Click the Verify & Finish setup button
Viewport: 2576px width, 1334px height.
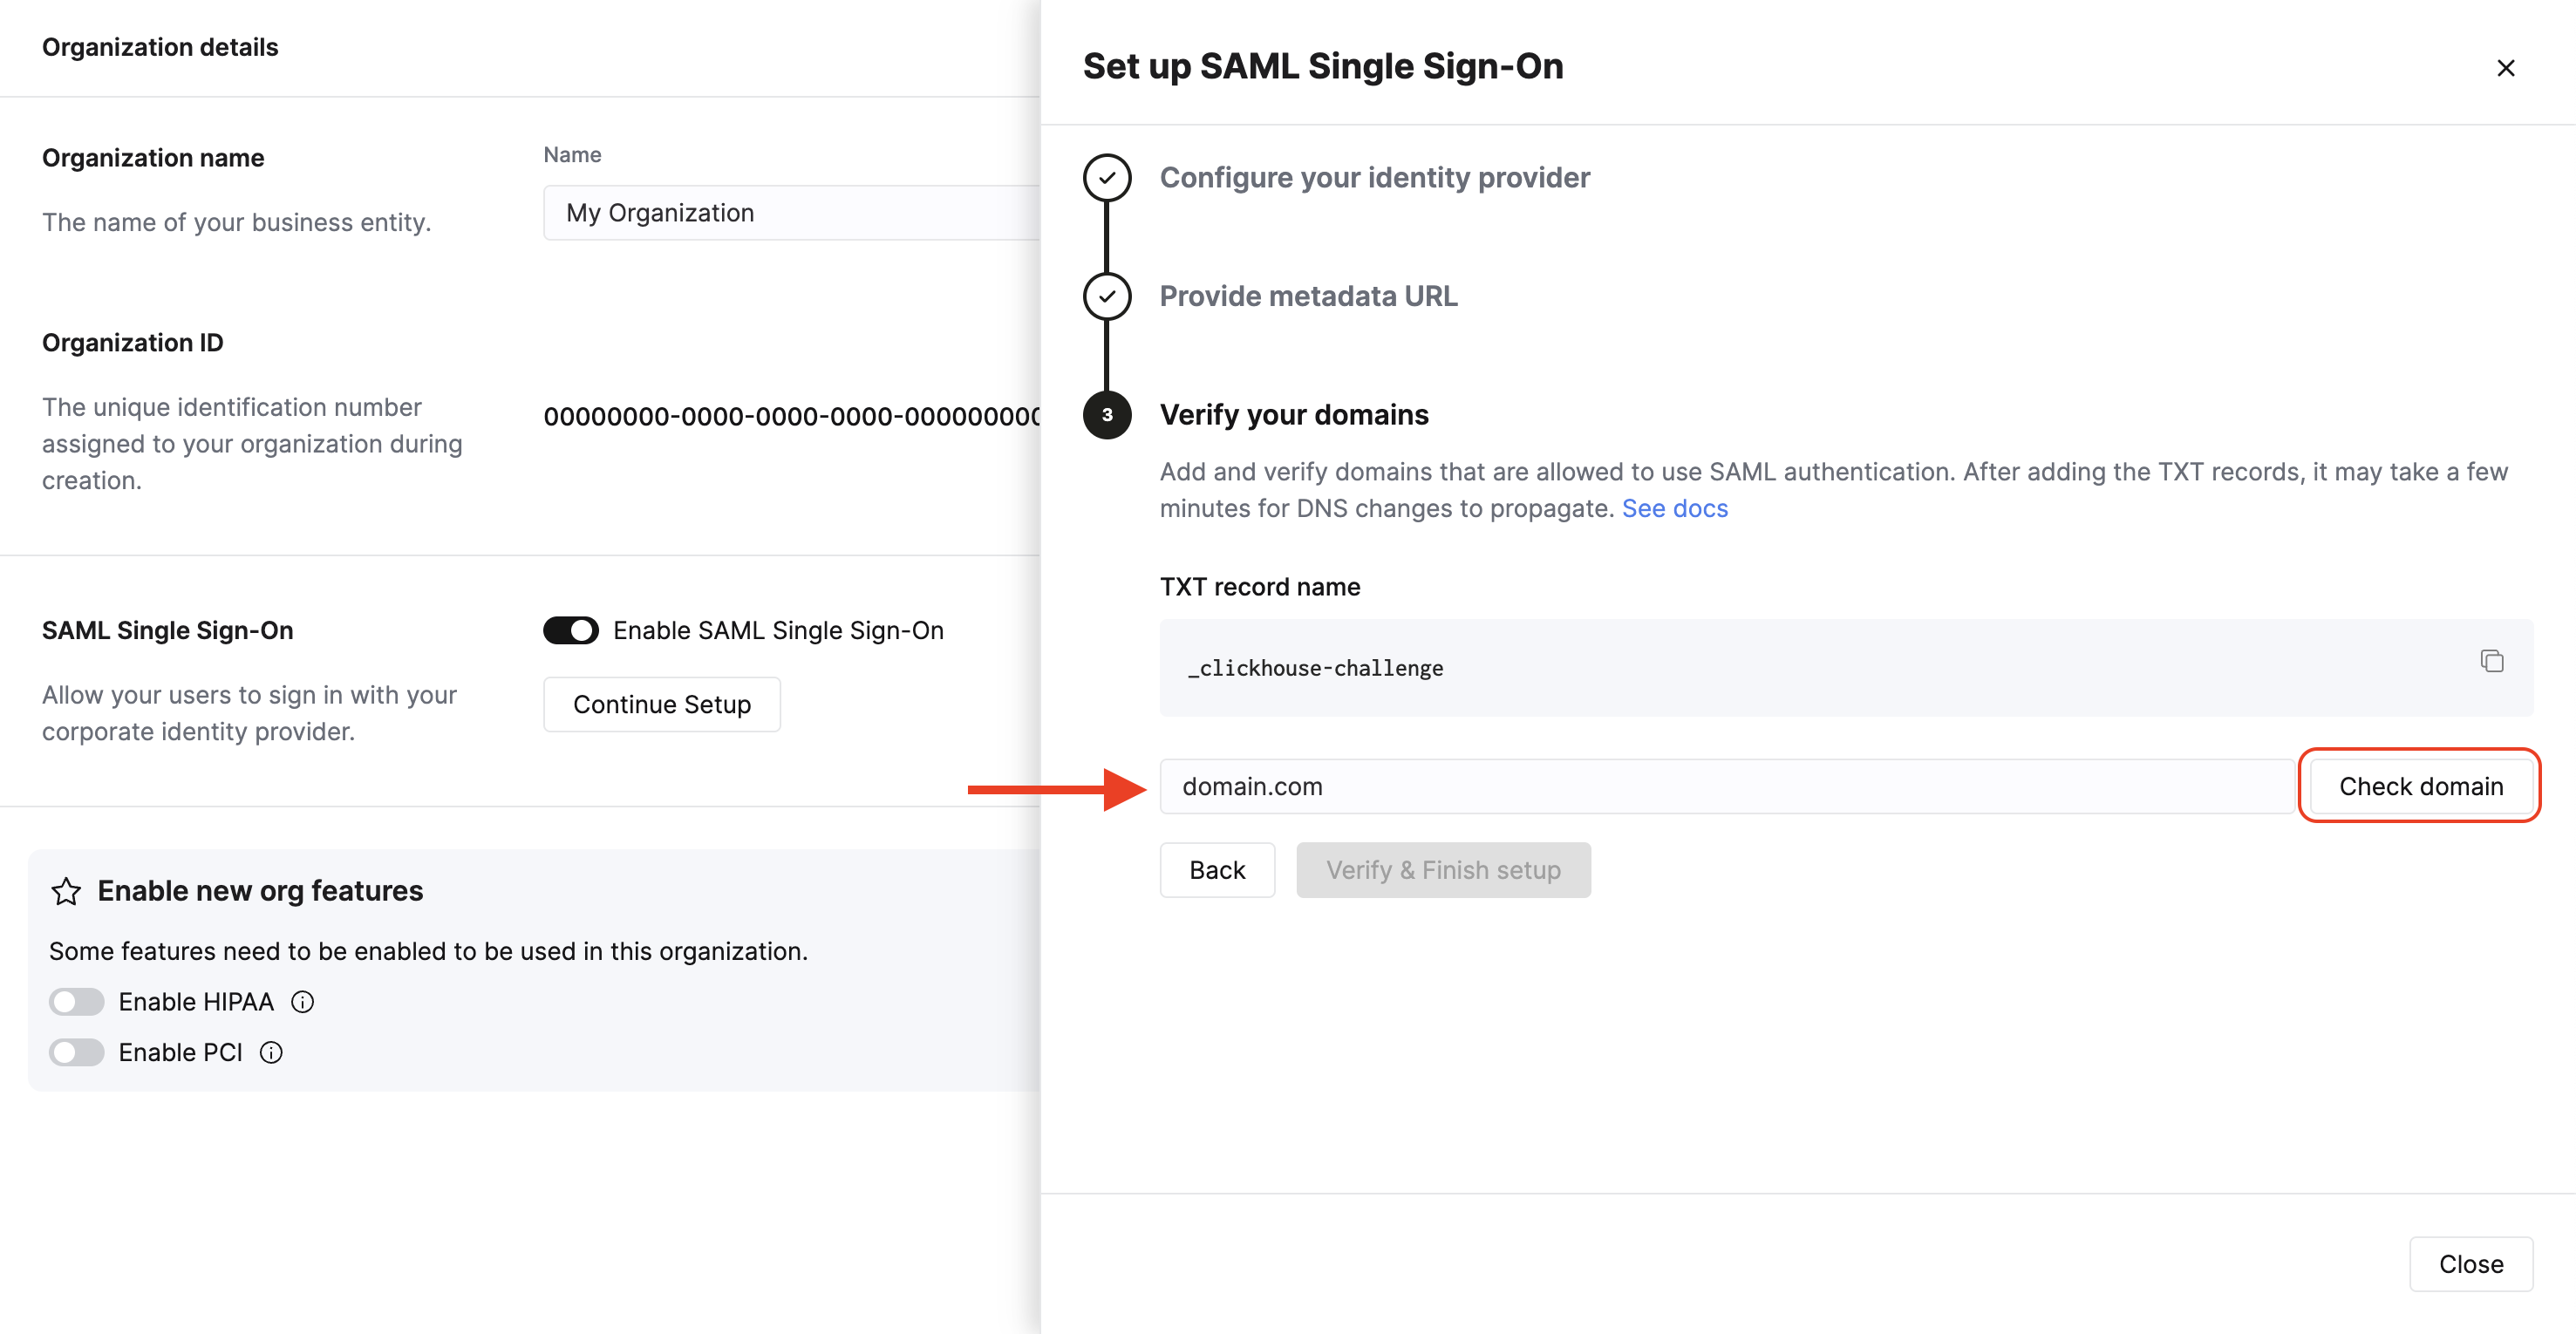coord(1443,870)
